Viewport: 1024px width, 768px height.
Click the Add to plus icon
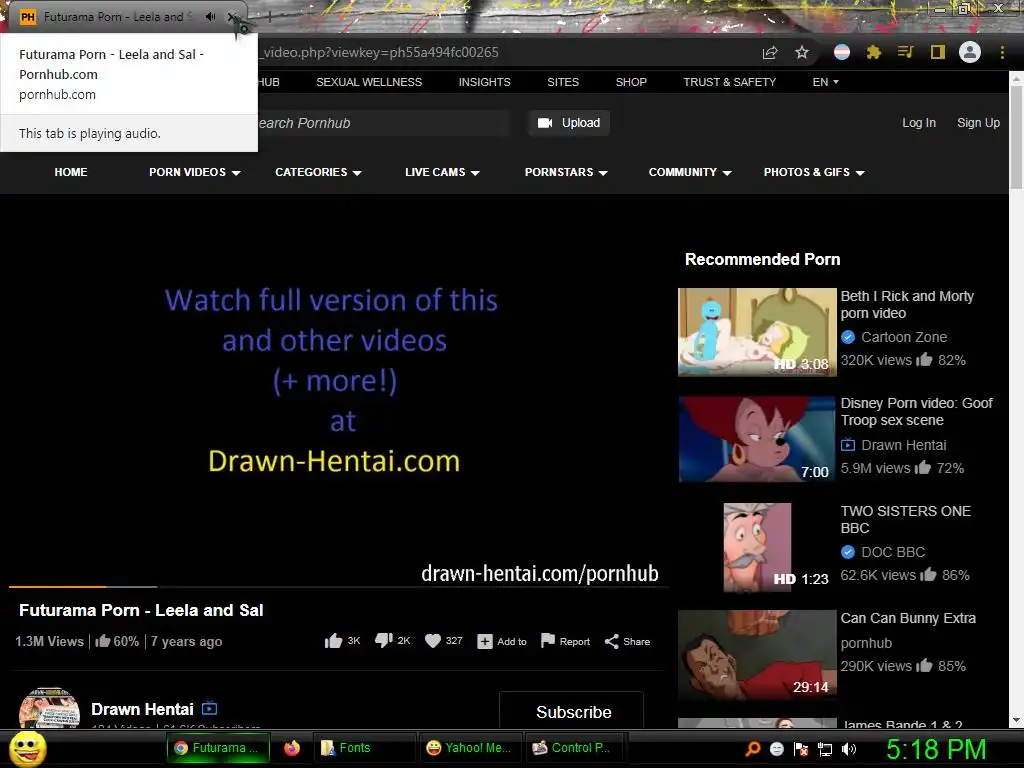[485, 642]
